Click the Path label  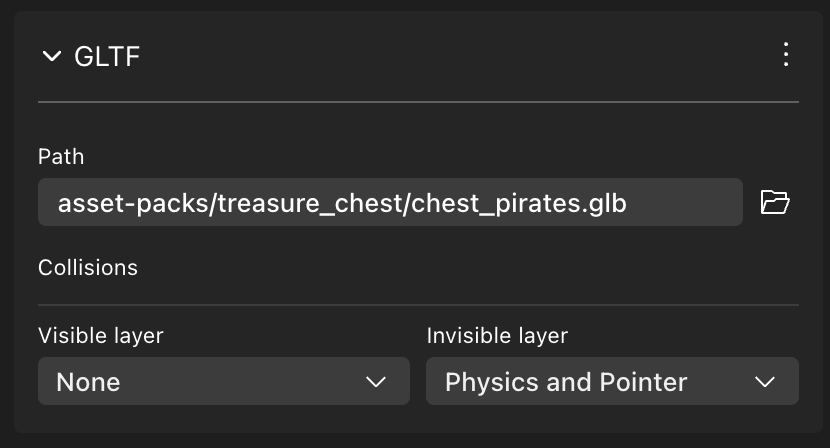61,156
